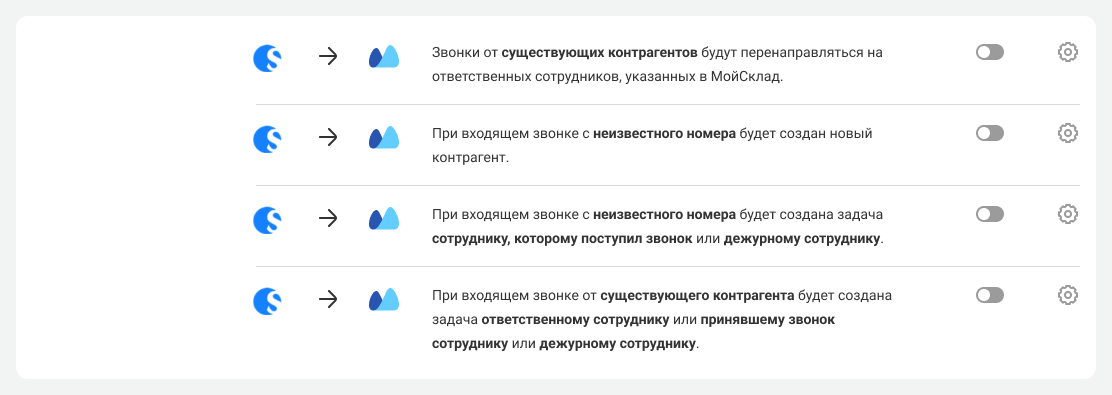This screenshot has width=1112, height=395.
Task: Click blue S logo in unknown number task row
Action: point(267,220)
